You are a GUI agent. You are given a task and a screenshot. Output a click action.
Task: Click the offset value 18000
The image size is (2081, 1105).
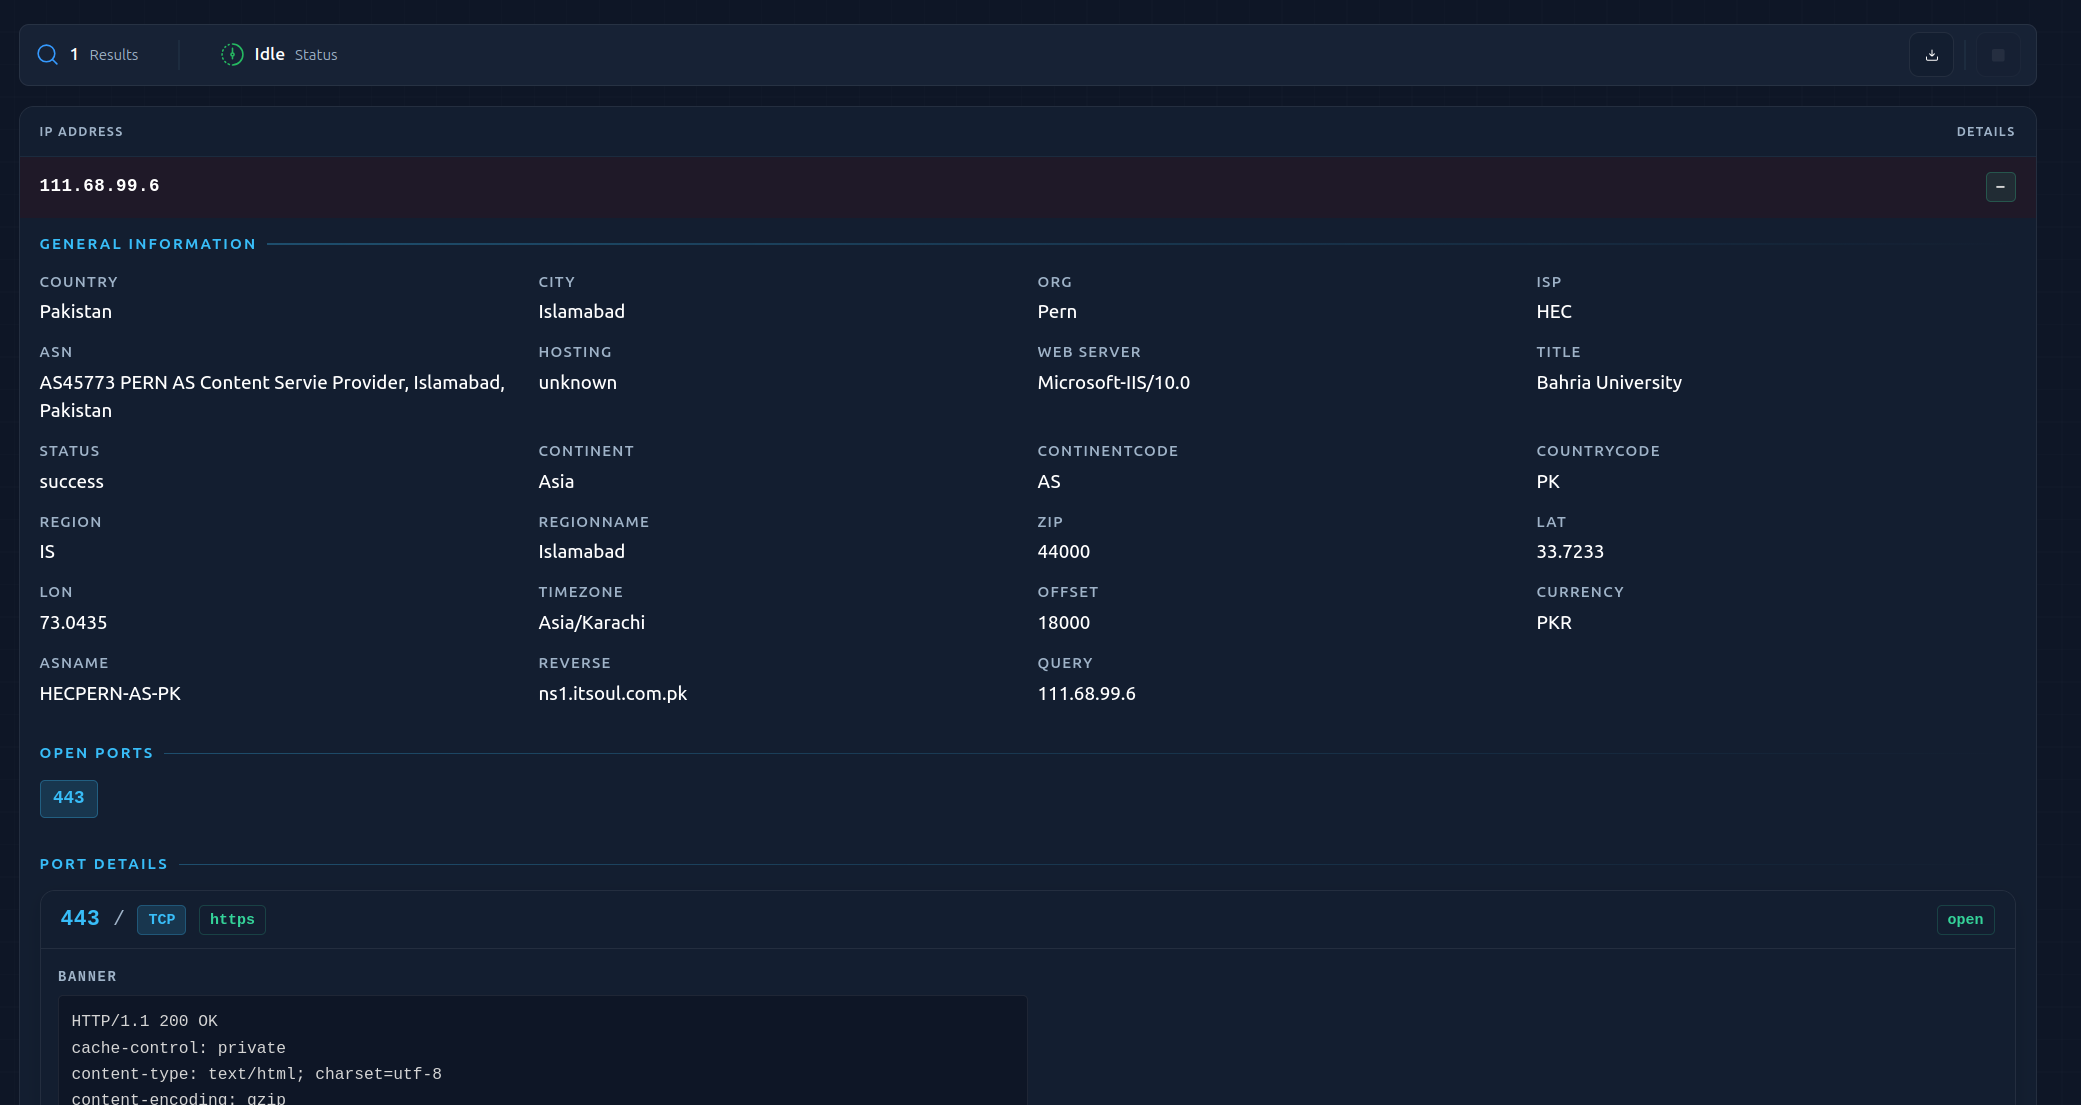click(x=1064, y=623)
